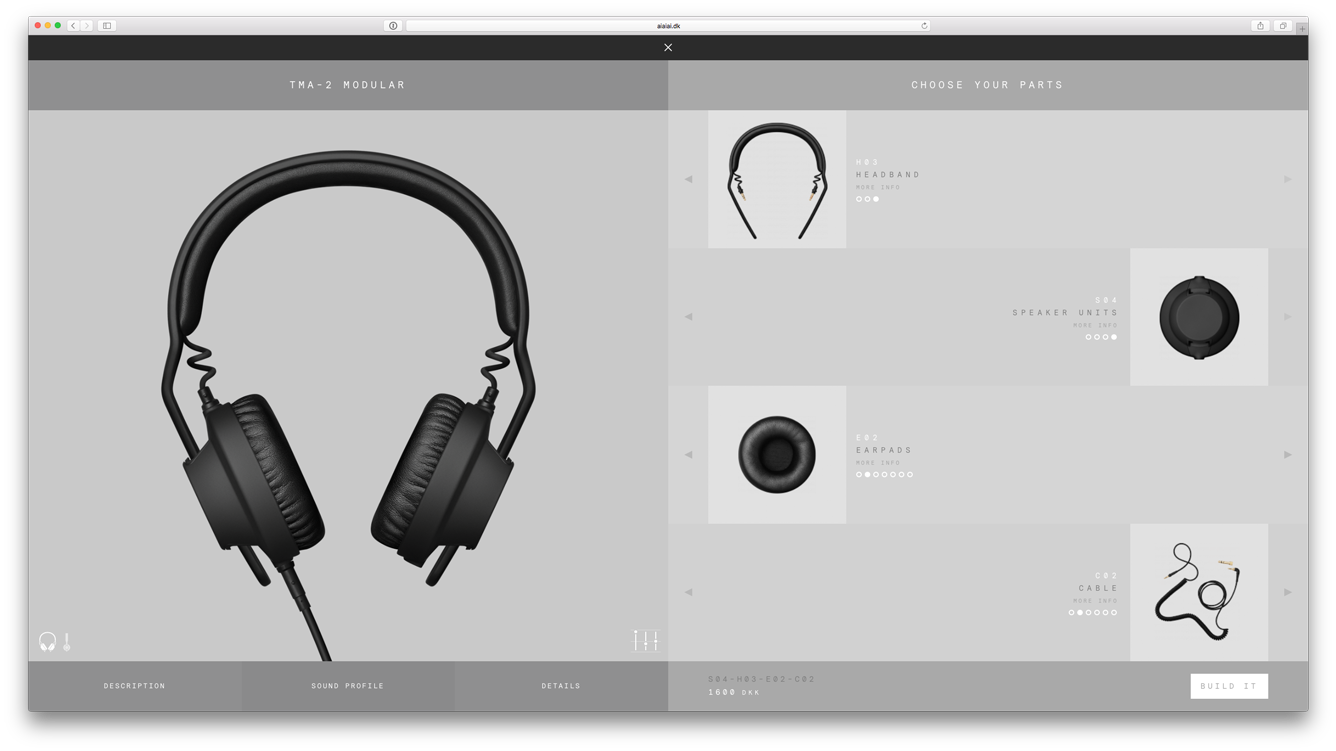
Task: Click the SPEAKER UNITS label
Action: pyautogui.click(x=1065, y=313)
